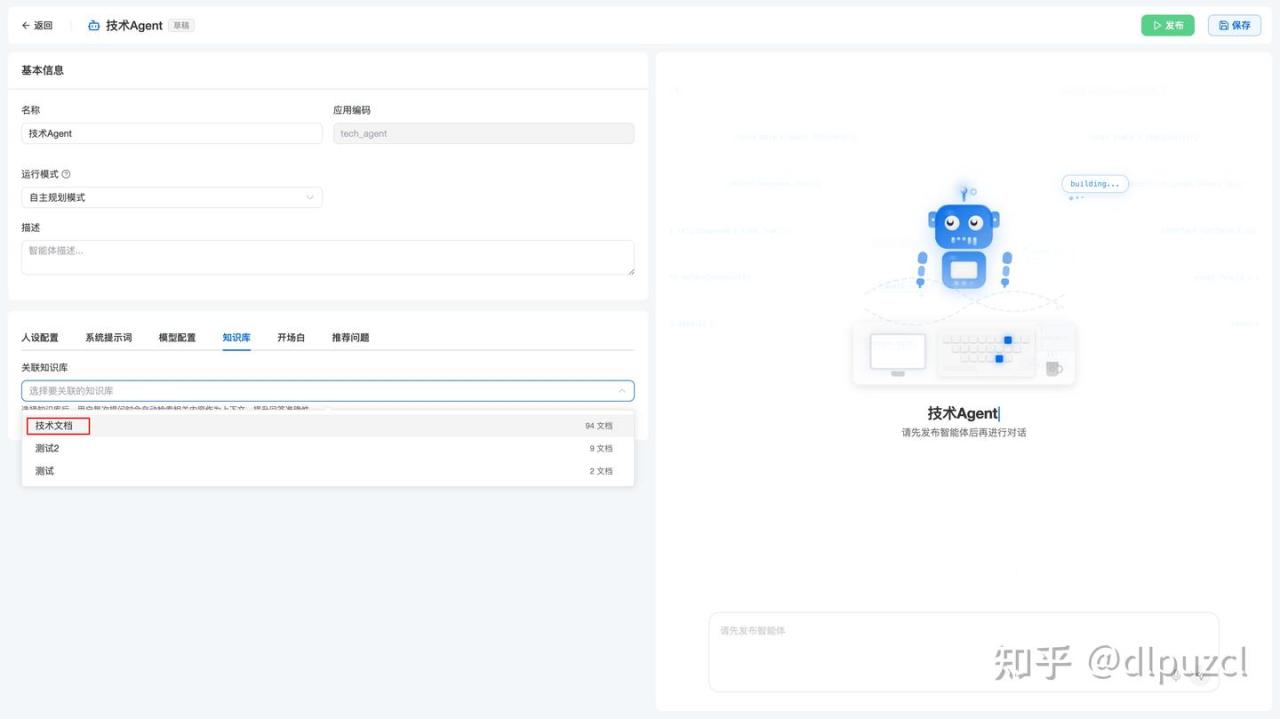The height and width of the screenshot is (719, 1280).
Task: Click the robot icon beside 技术Agent title
Action: coord(94,26)
